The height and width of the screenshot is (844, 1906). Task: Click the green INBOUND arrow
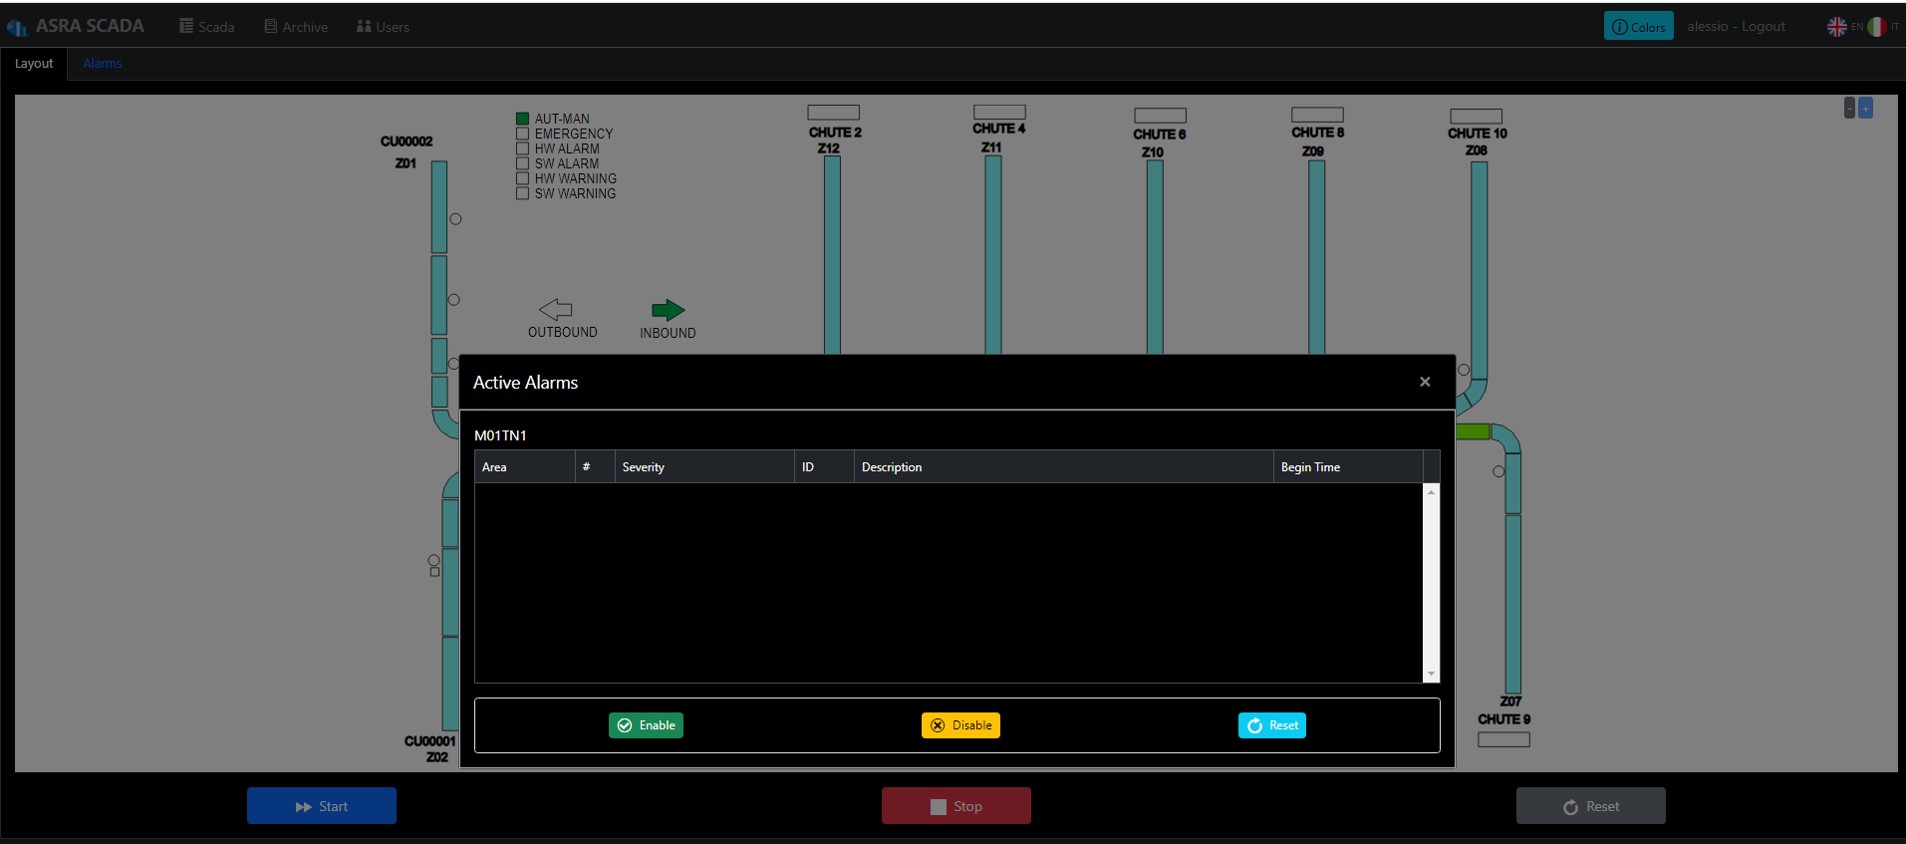tap(668, 310)
